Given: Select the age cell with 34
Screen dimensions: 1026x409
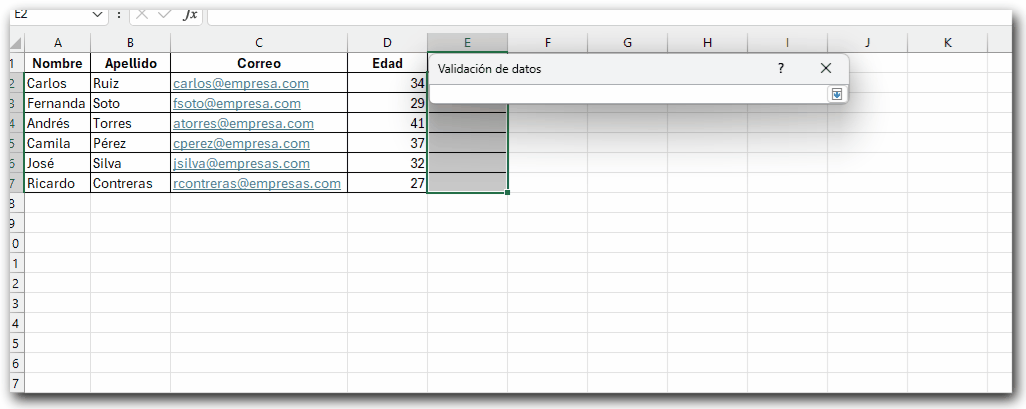Looking at the screenshot, I should point(387,83).
